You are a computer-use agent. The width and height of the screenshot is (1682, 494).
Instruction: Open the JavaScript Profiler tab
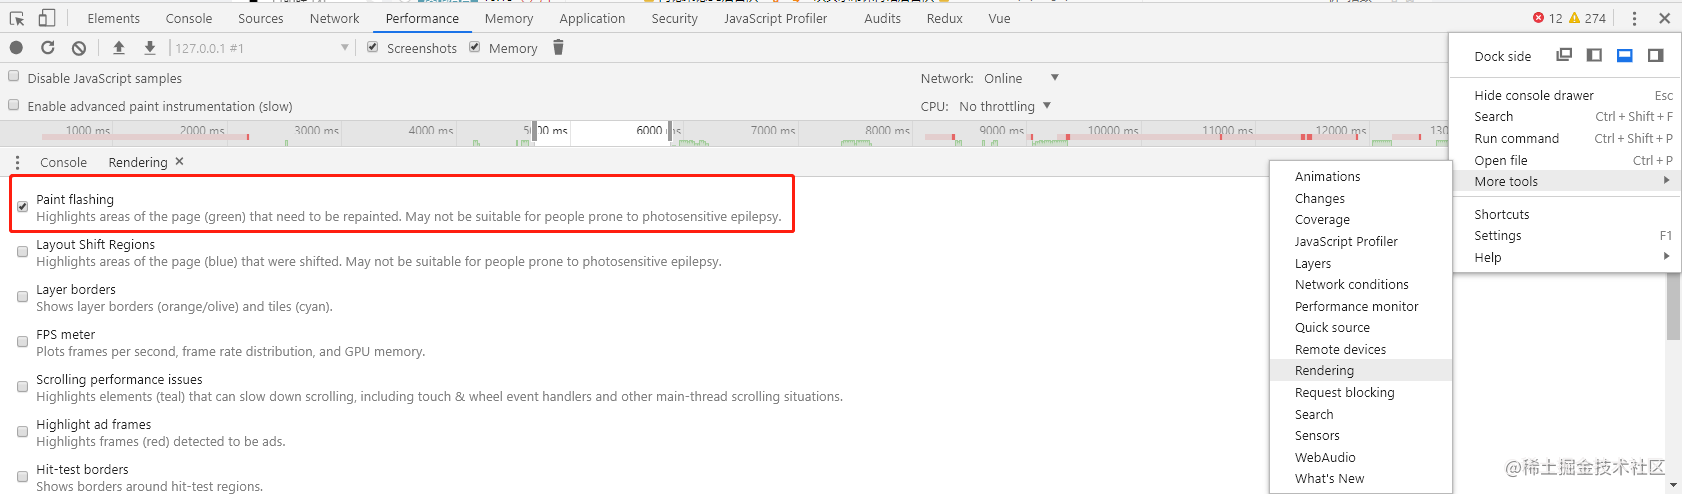click(x=776, y=18)
